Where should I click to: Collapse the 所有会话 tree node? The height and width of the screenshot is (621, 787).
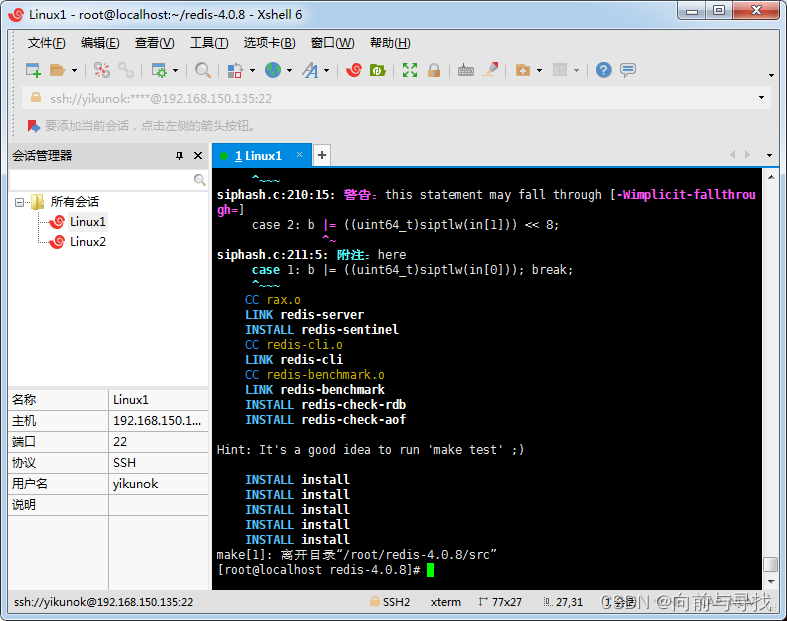click(x=19, y=202)
